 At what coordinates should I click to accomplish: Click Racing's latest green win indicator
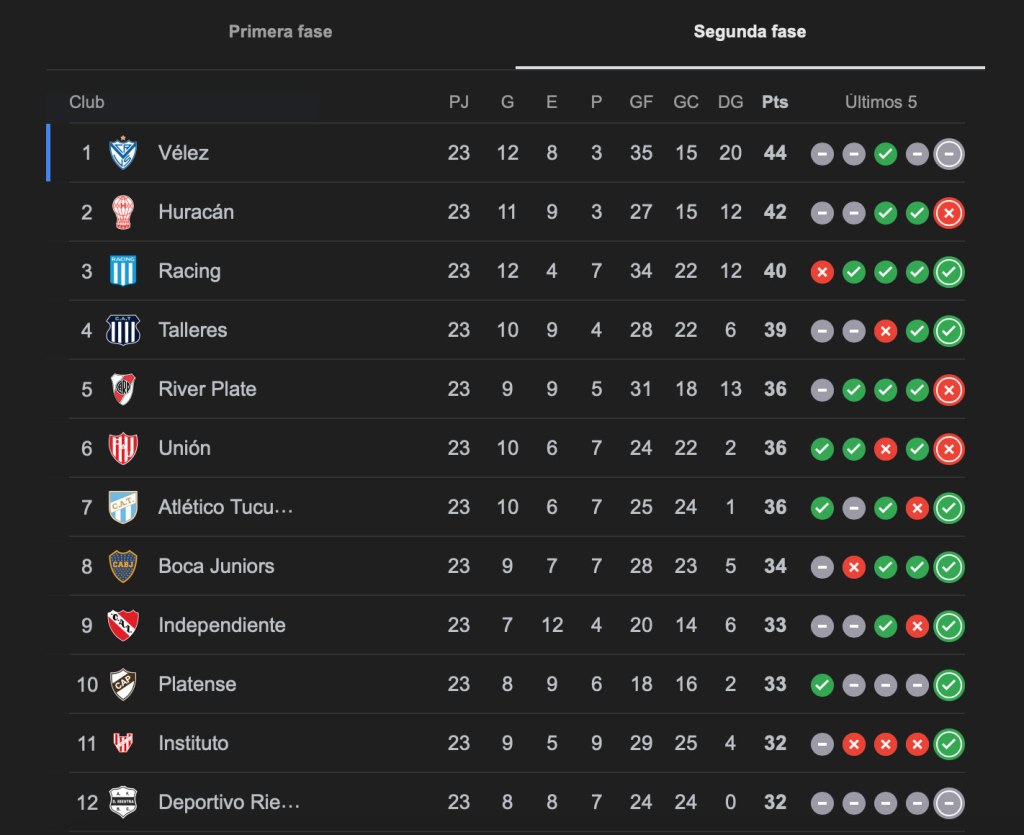[x=949, y=272]
